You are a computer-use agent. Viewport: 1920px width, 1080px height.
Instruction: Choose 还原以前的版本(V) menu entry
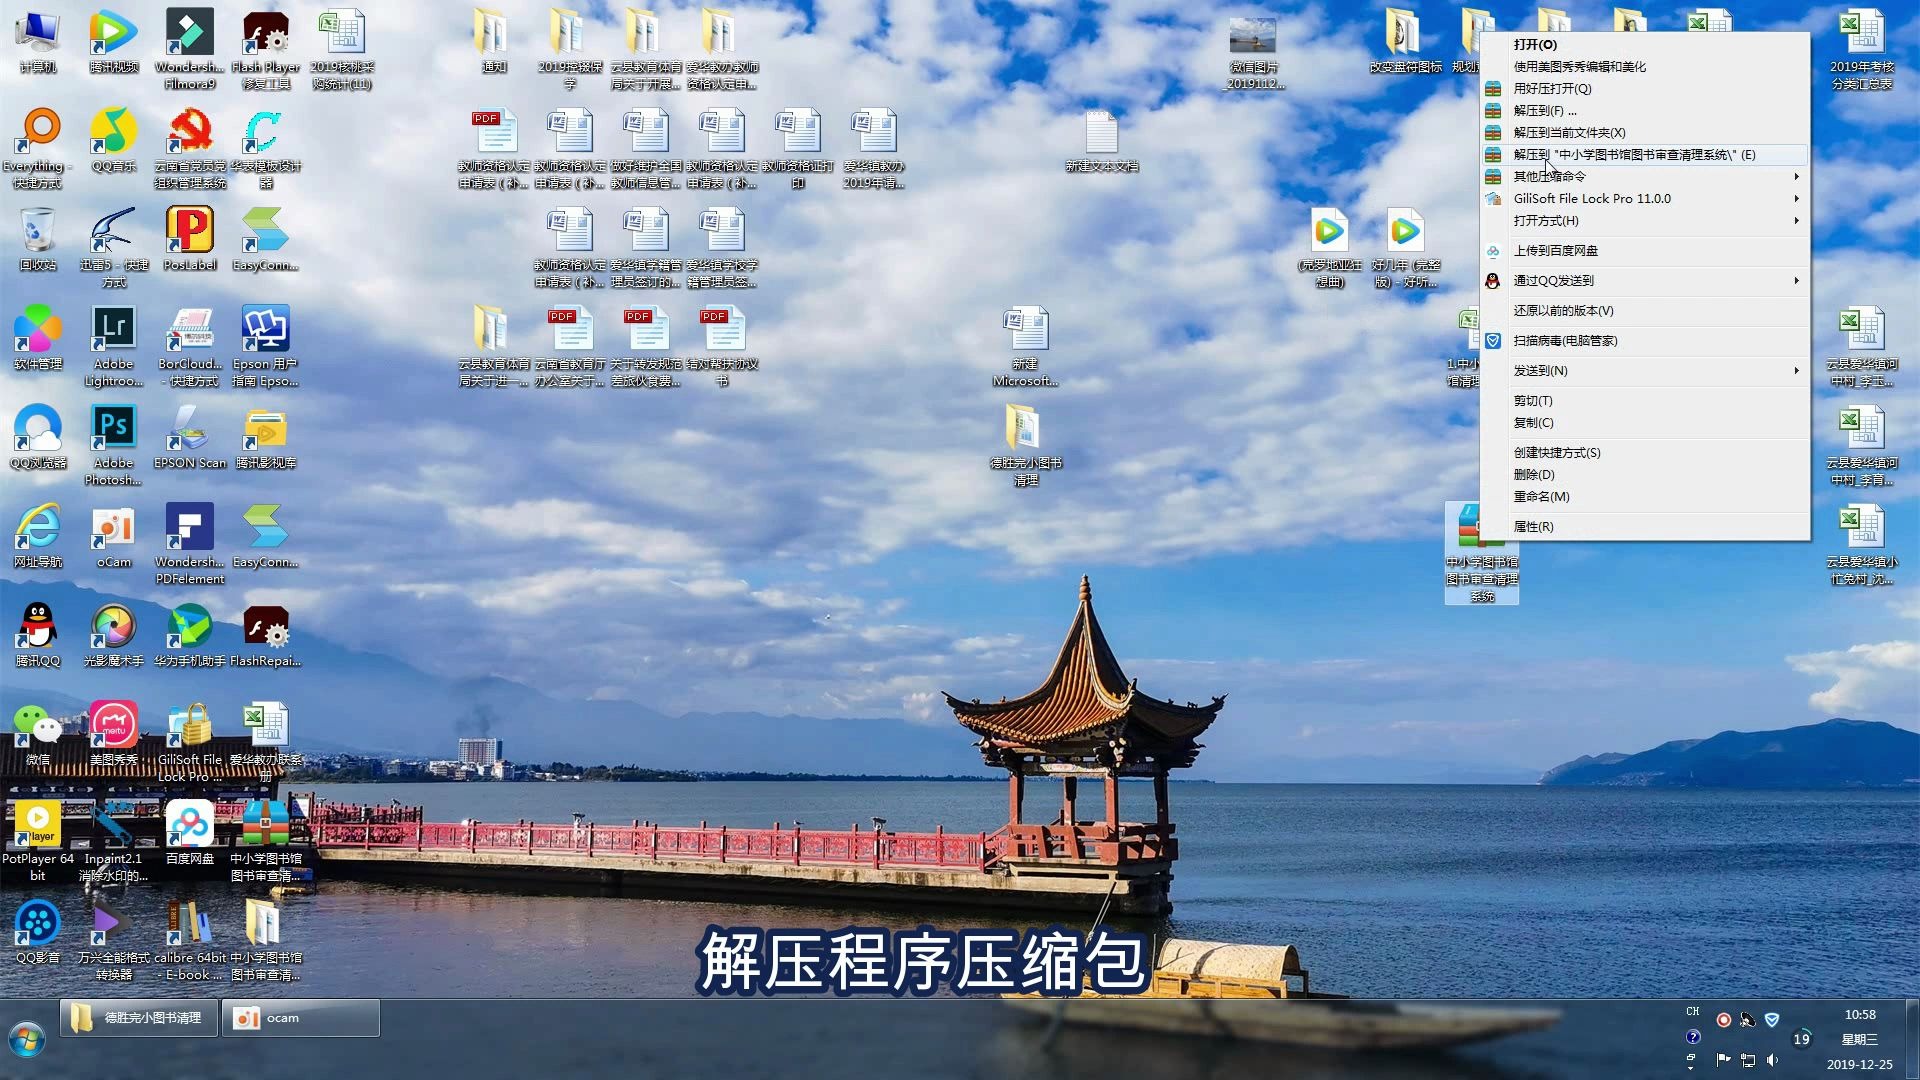pyautogui.click(x=1645, y=311)
